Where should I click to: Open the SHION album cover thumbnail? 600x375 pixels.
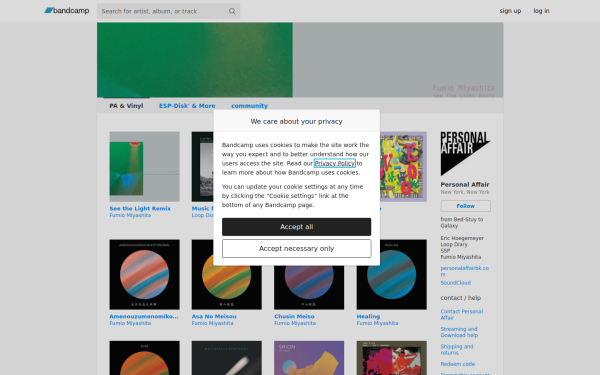(309, 358)
